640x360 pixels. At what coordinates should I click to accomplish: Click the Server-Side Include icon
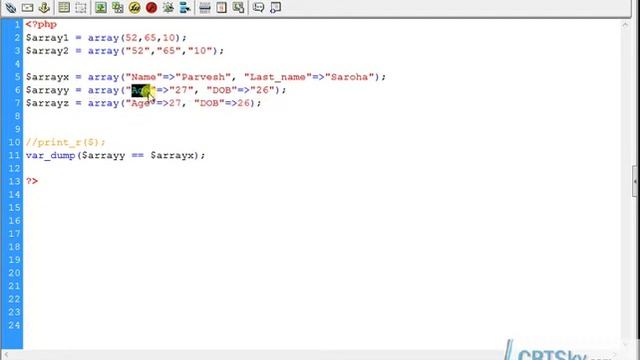238,7
